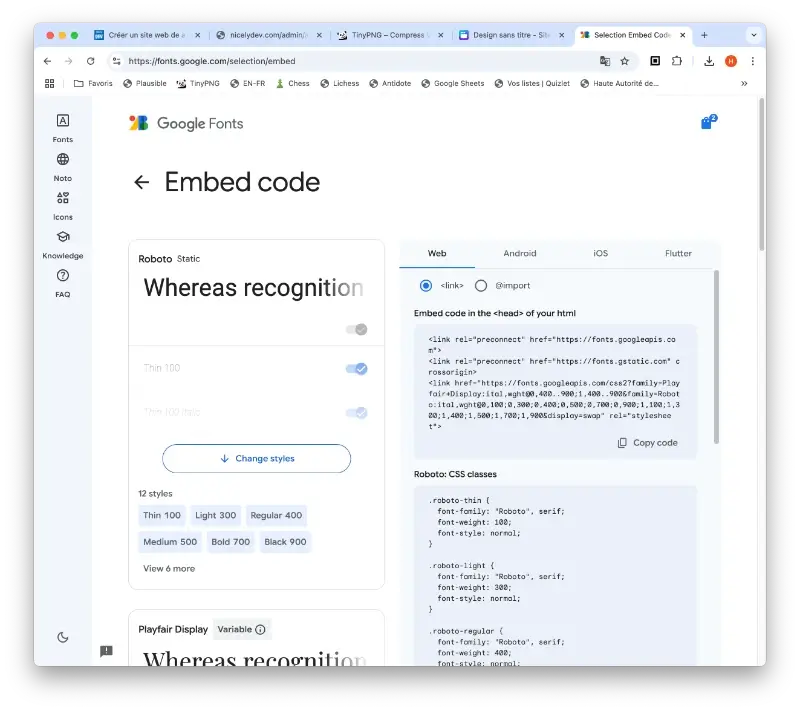Open browser downloads

point(709,61)
